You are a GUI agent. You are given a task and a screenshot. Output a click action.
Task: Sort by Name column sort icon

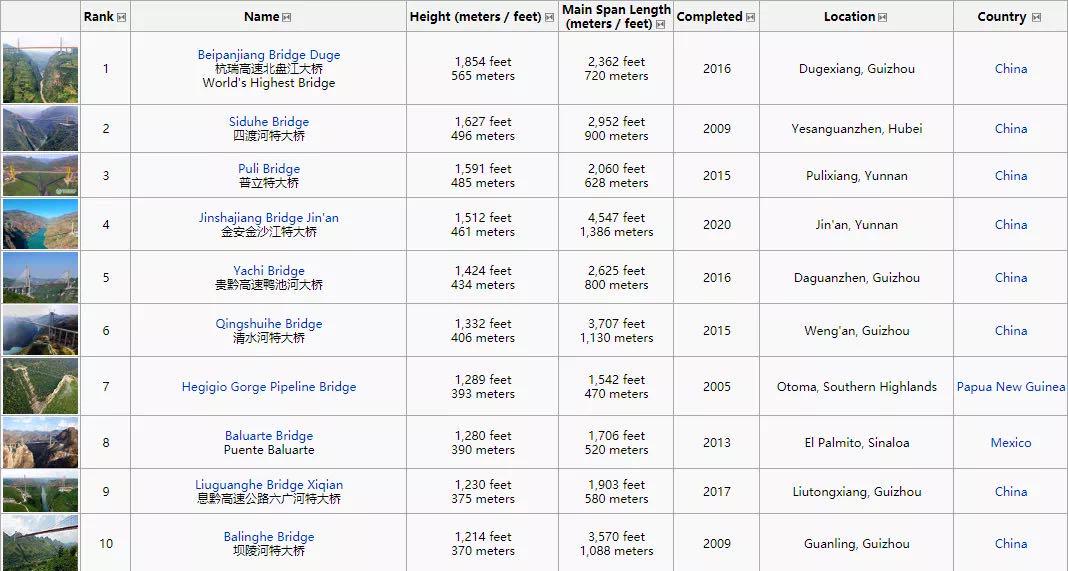click(286, 18)
